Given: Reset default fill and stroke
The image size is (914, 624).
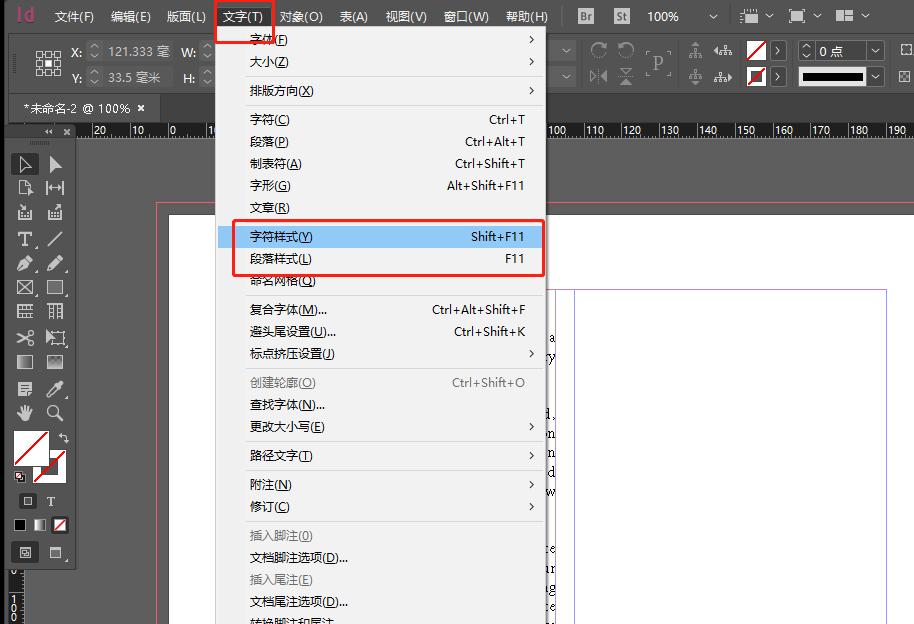Looking at the screenshot, I should tap(20, 477).
